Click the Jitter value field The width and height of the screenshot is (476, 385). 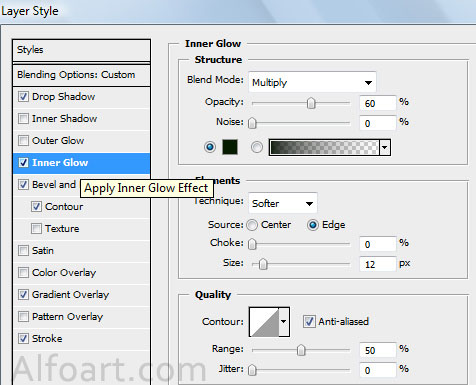[x=378, y=370]
